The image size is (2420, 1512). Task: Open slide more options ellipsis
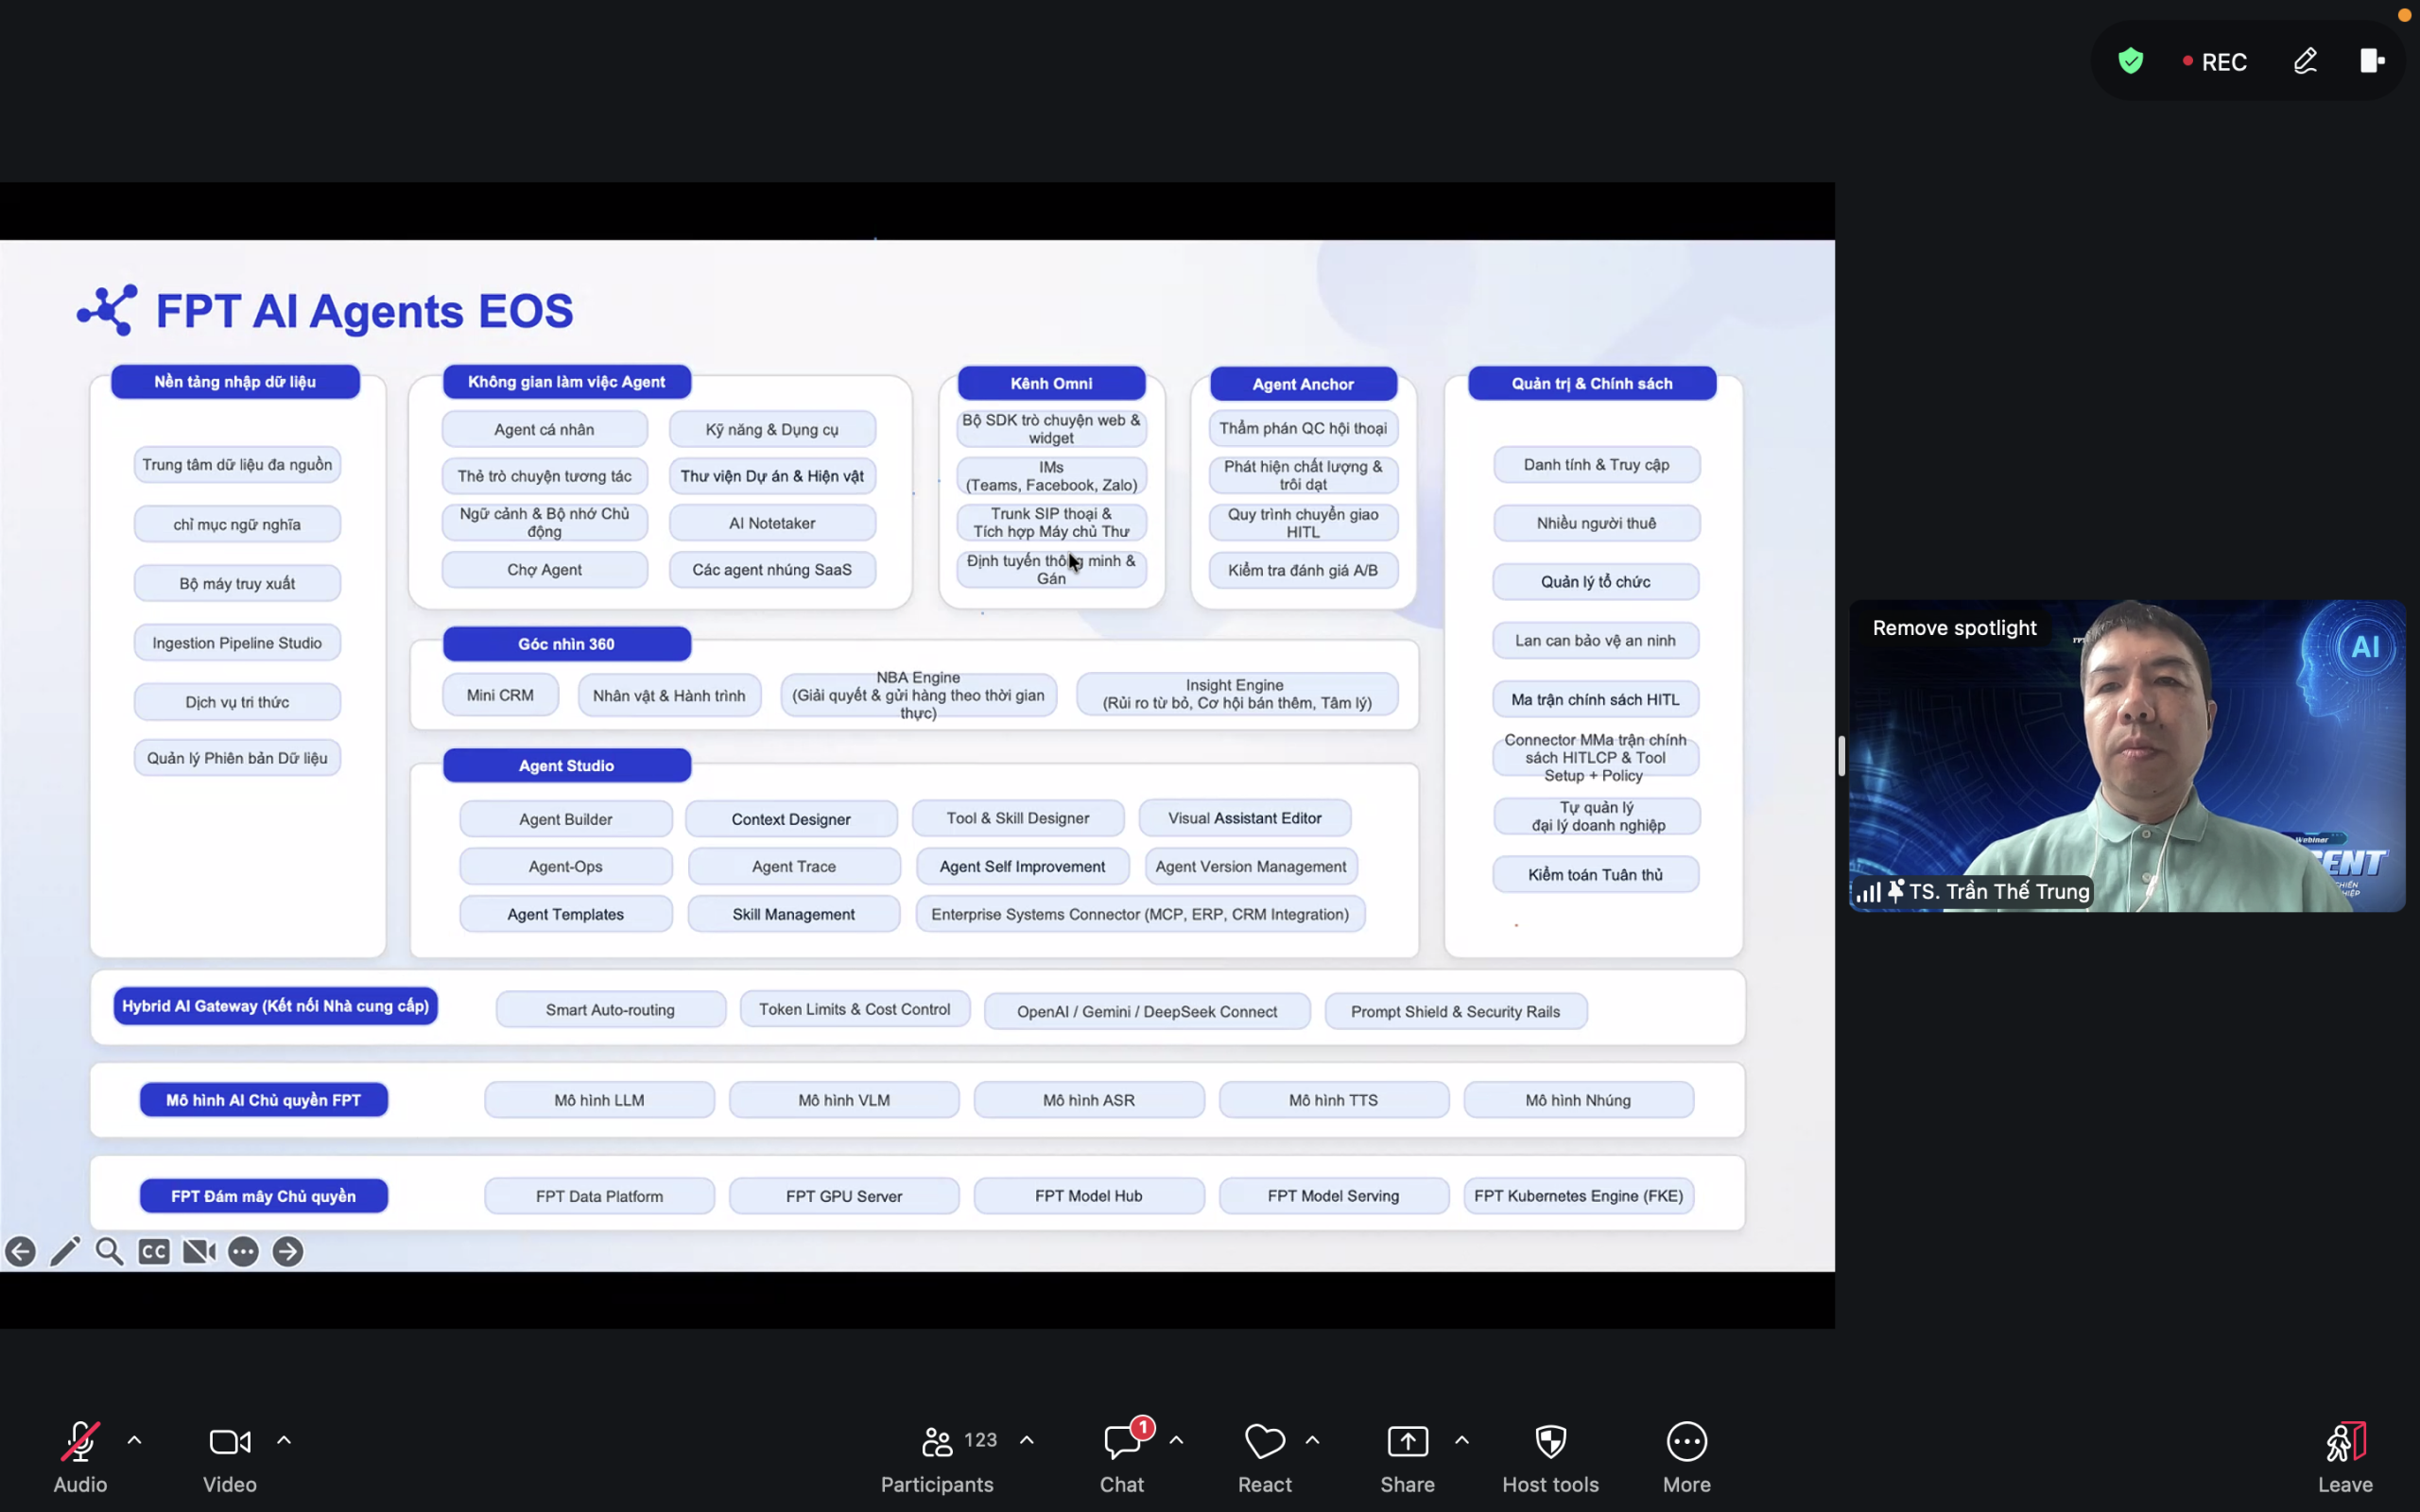(x=243, y=1251)
